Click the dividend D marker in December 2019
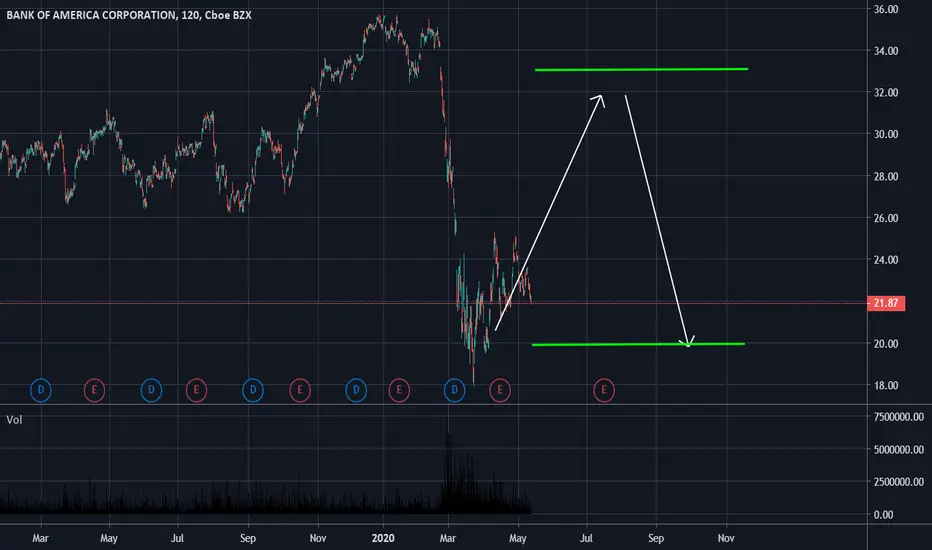Screen dimensions: 932x550 [356, 390]
